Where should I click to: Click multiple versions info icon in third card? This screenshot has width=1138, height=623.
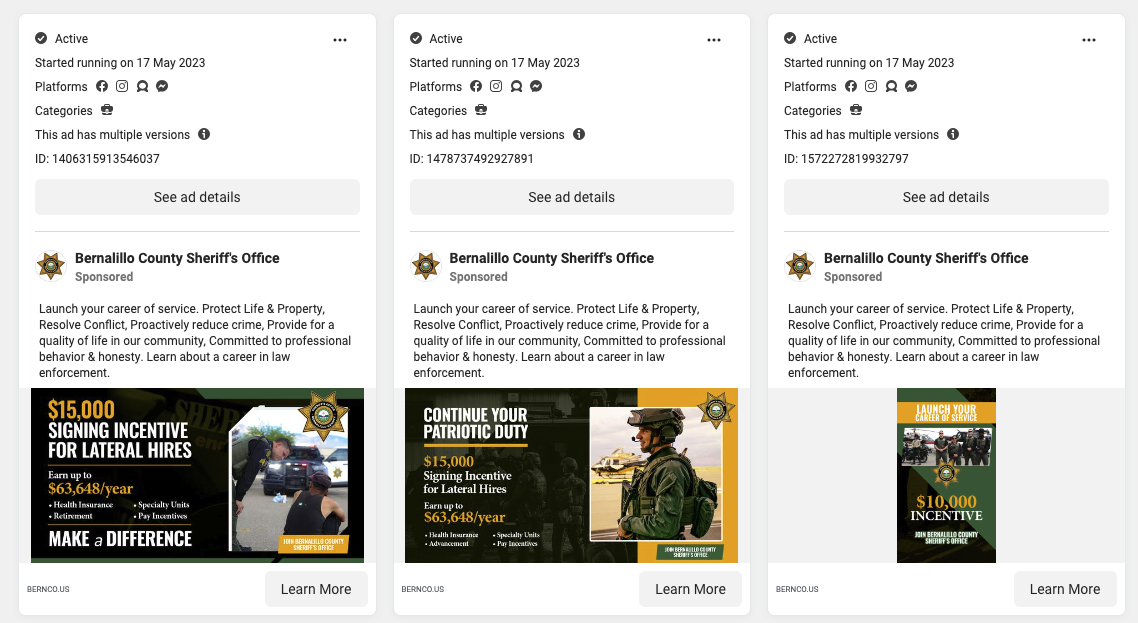953,135
